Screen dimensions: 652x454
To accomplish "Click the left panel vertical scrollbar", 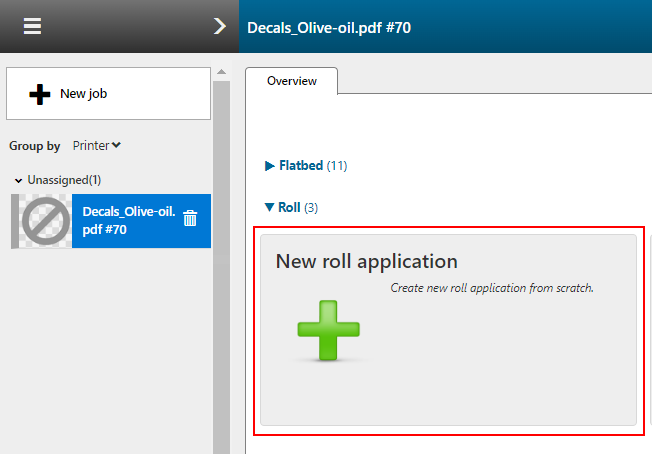I will 221,300.
